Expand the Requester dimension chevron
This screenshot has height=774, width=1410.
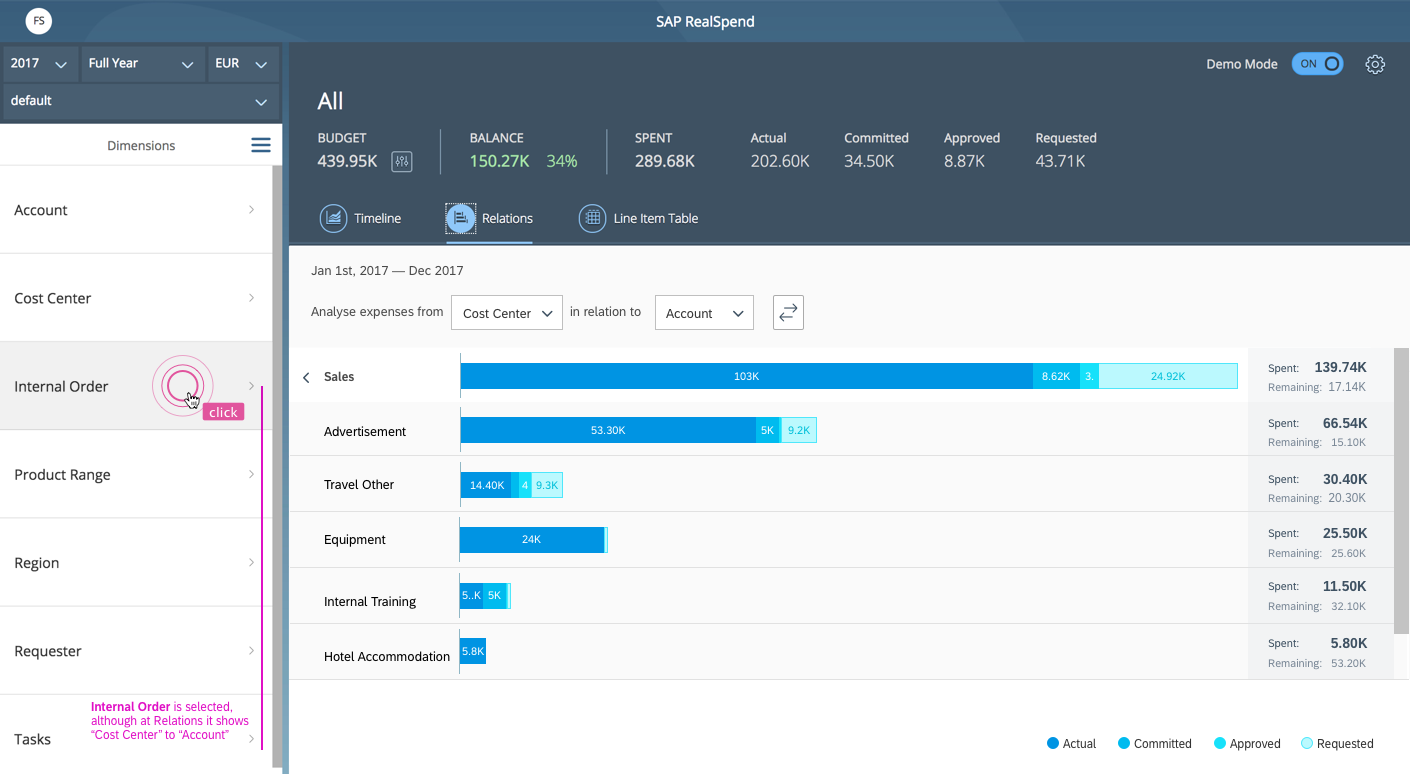[x=251, y=650]
